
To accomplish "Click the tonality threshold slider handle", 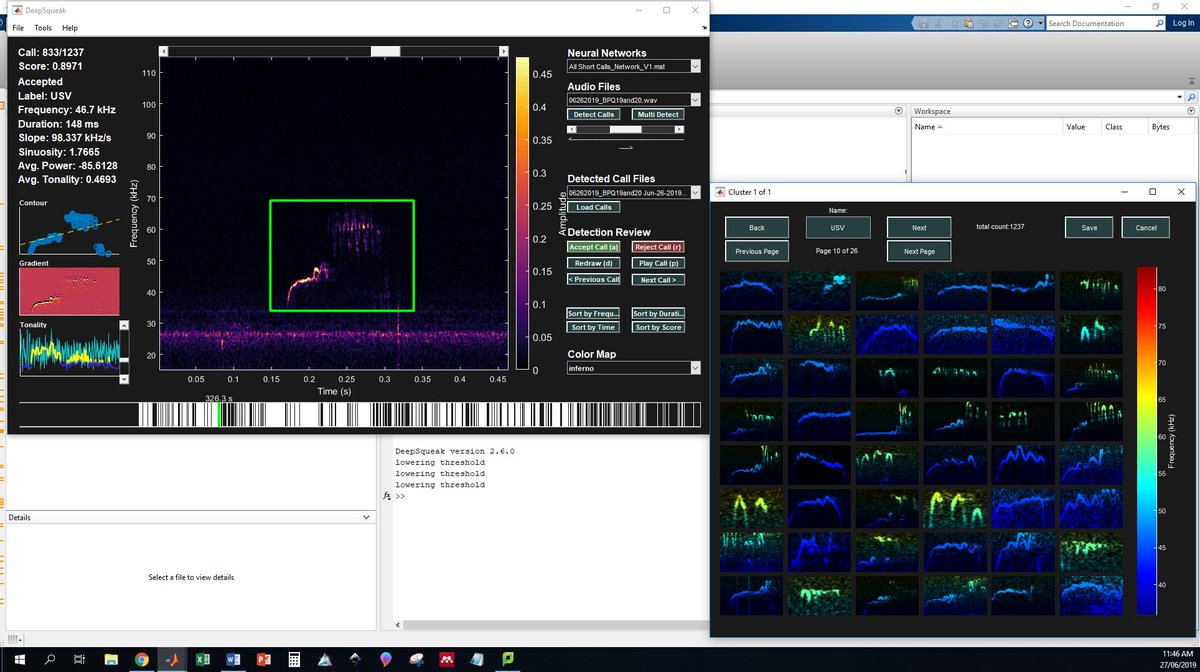I will 124,359.
